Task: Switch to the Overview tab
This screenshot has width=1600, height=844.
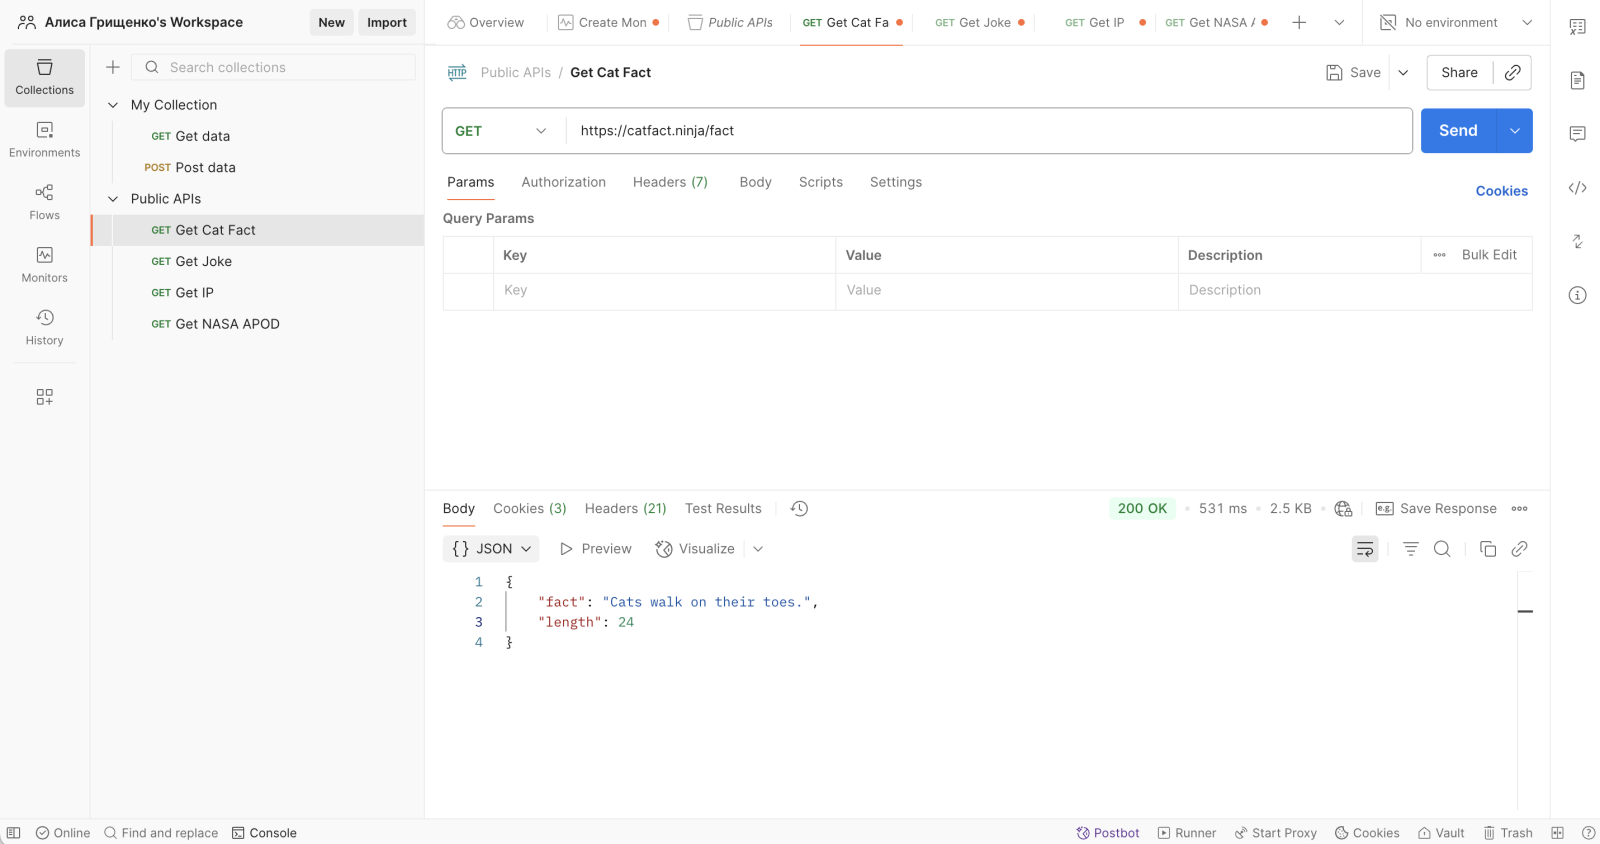Action: click(x=486, y=22)
